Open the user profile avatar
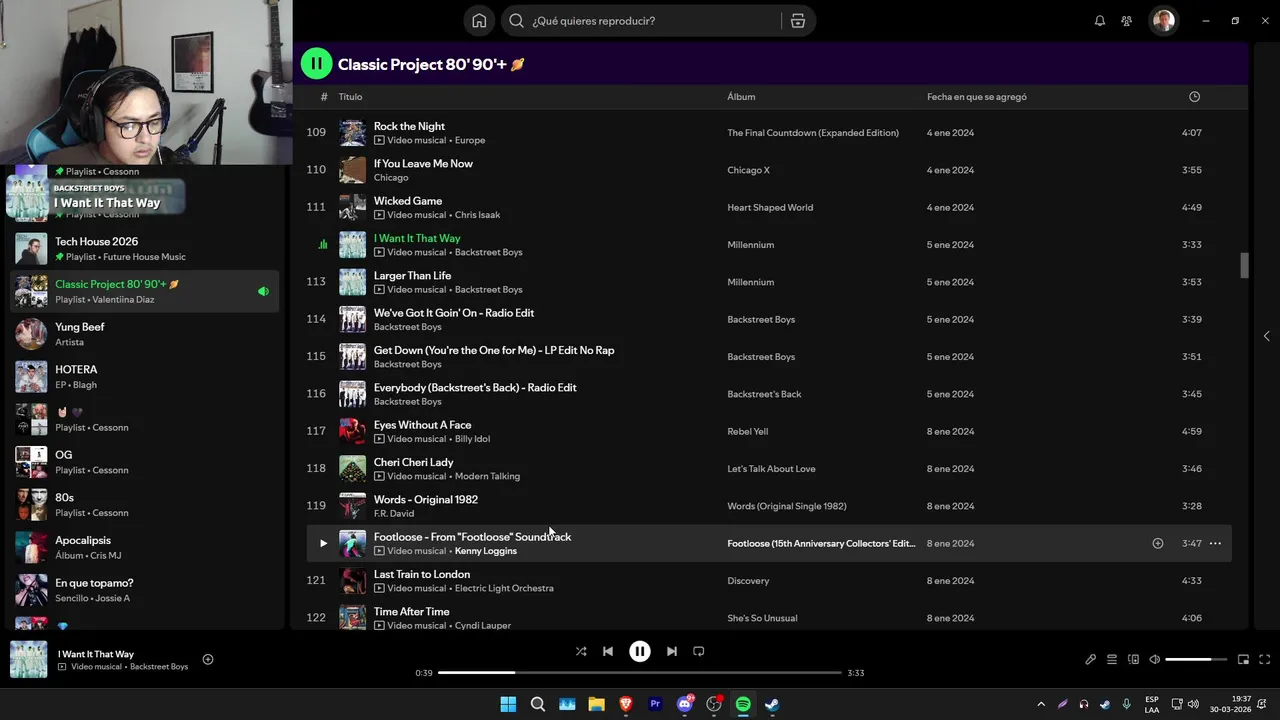Viewport: 1280px width, 720px height. pos(1163,21)
